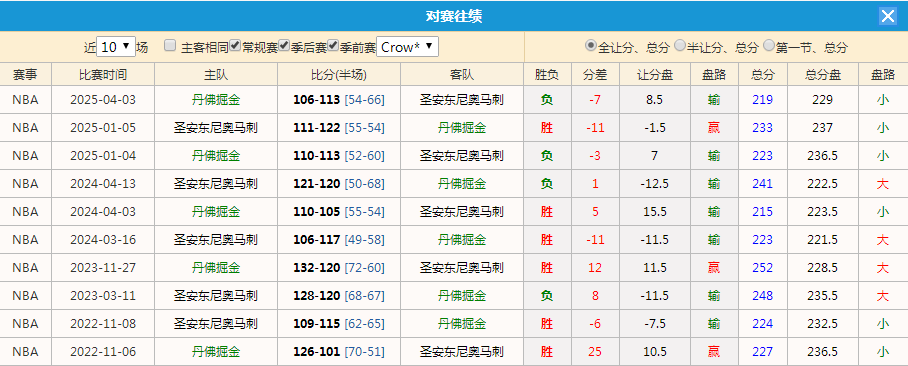The height and width of the screenshot is (366, 908).
Task: Click score 110-113 on 2025-01-04
Action: pos(316,156)
